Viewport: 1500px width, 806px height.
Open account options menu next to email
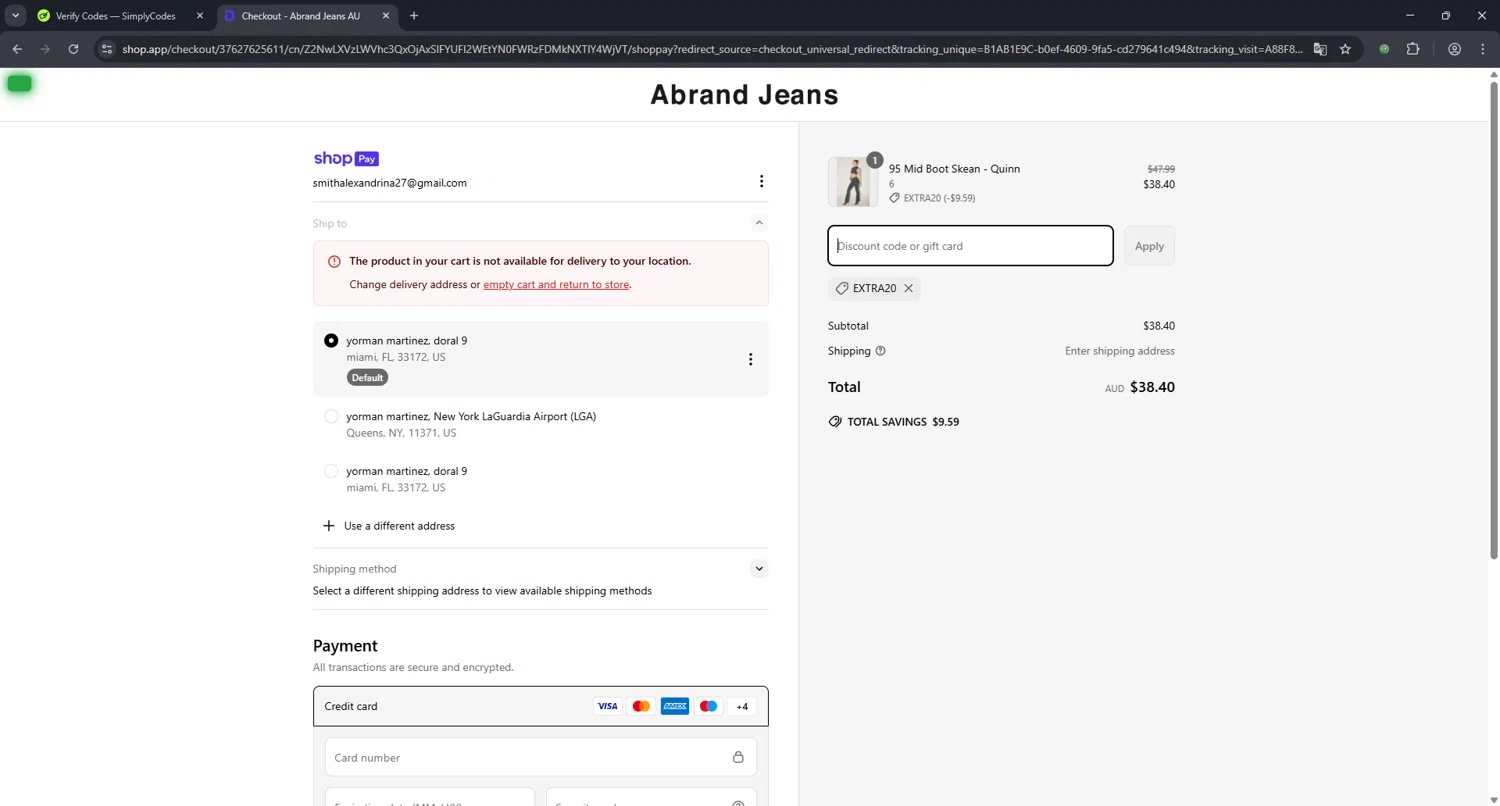coord(761,181)
